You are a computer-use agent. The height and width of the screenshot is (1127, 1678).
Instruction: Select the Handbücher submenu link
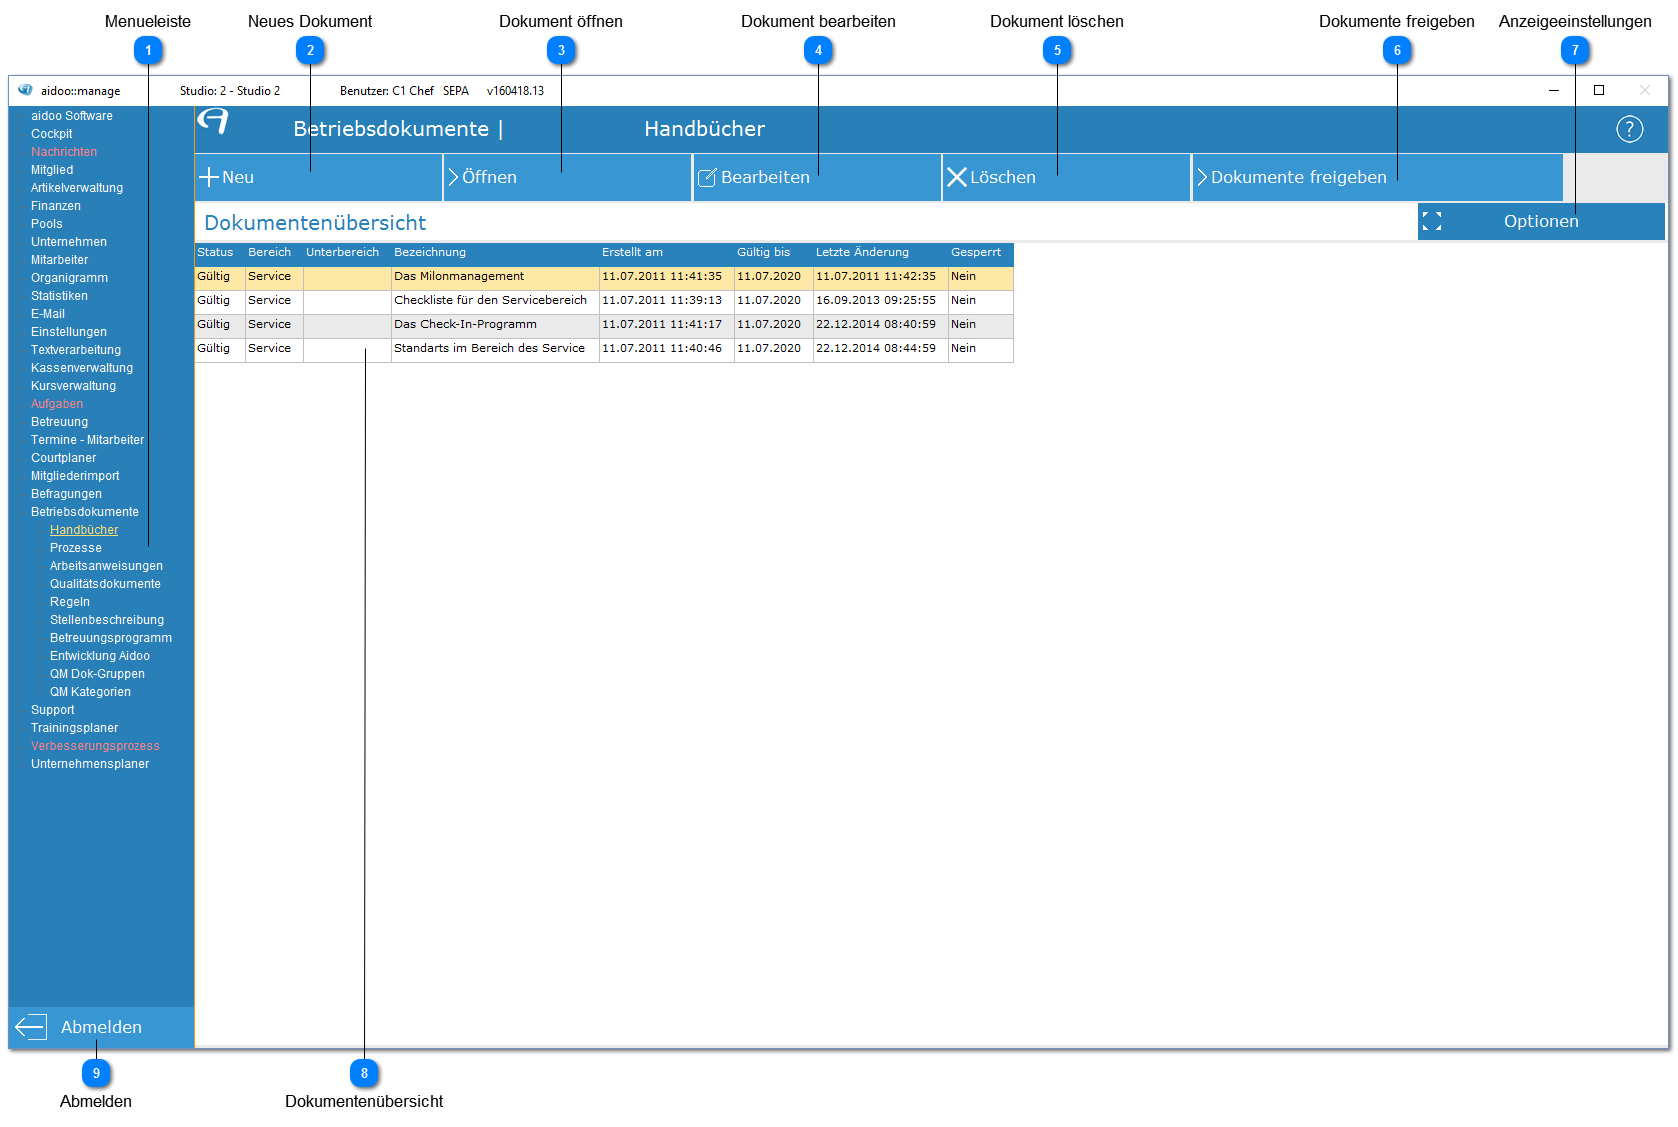point(84,530)
